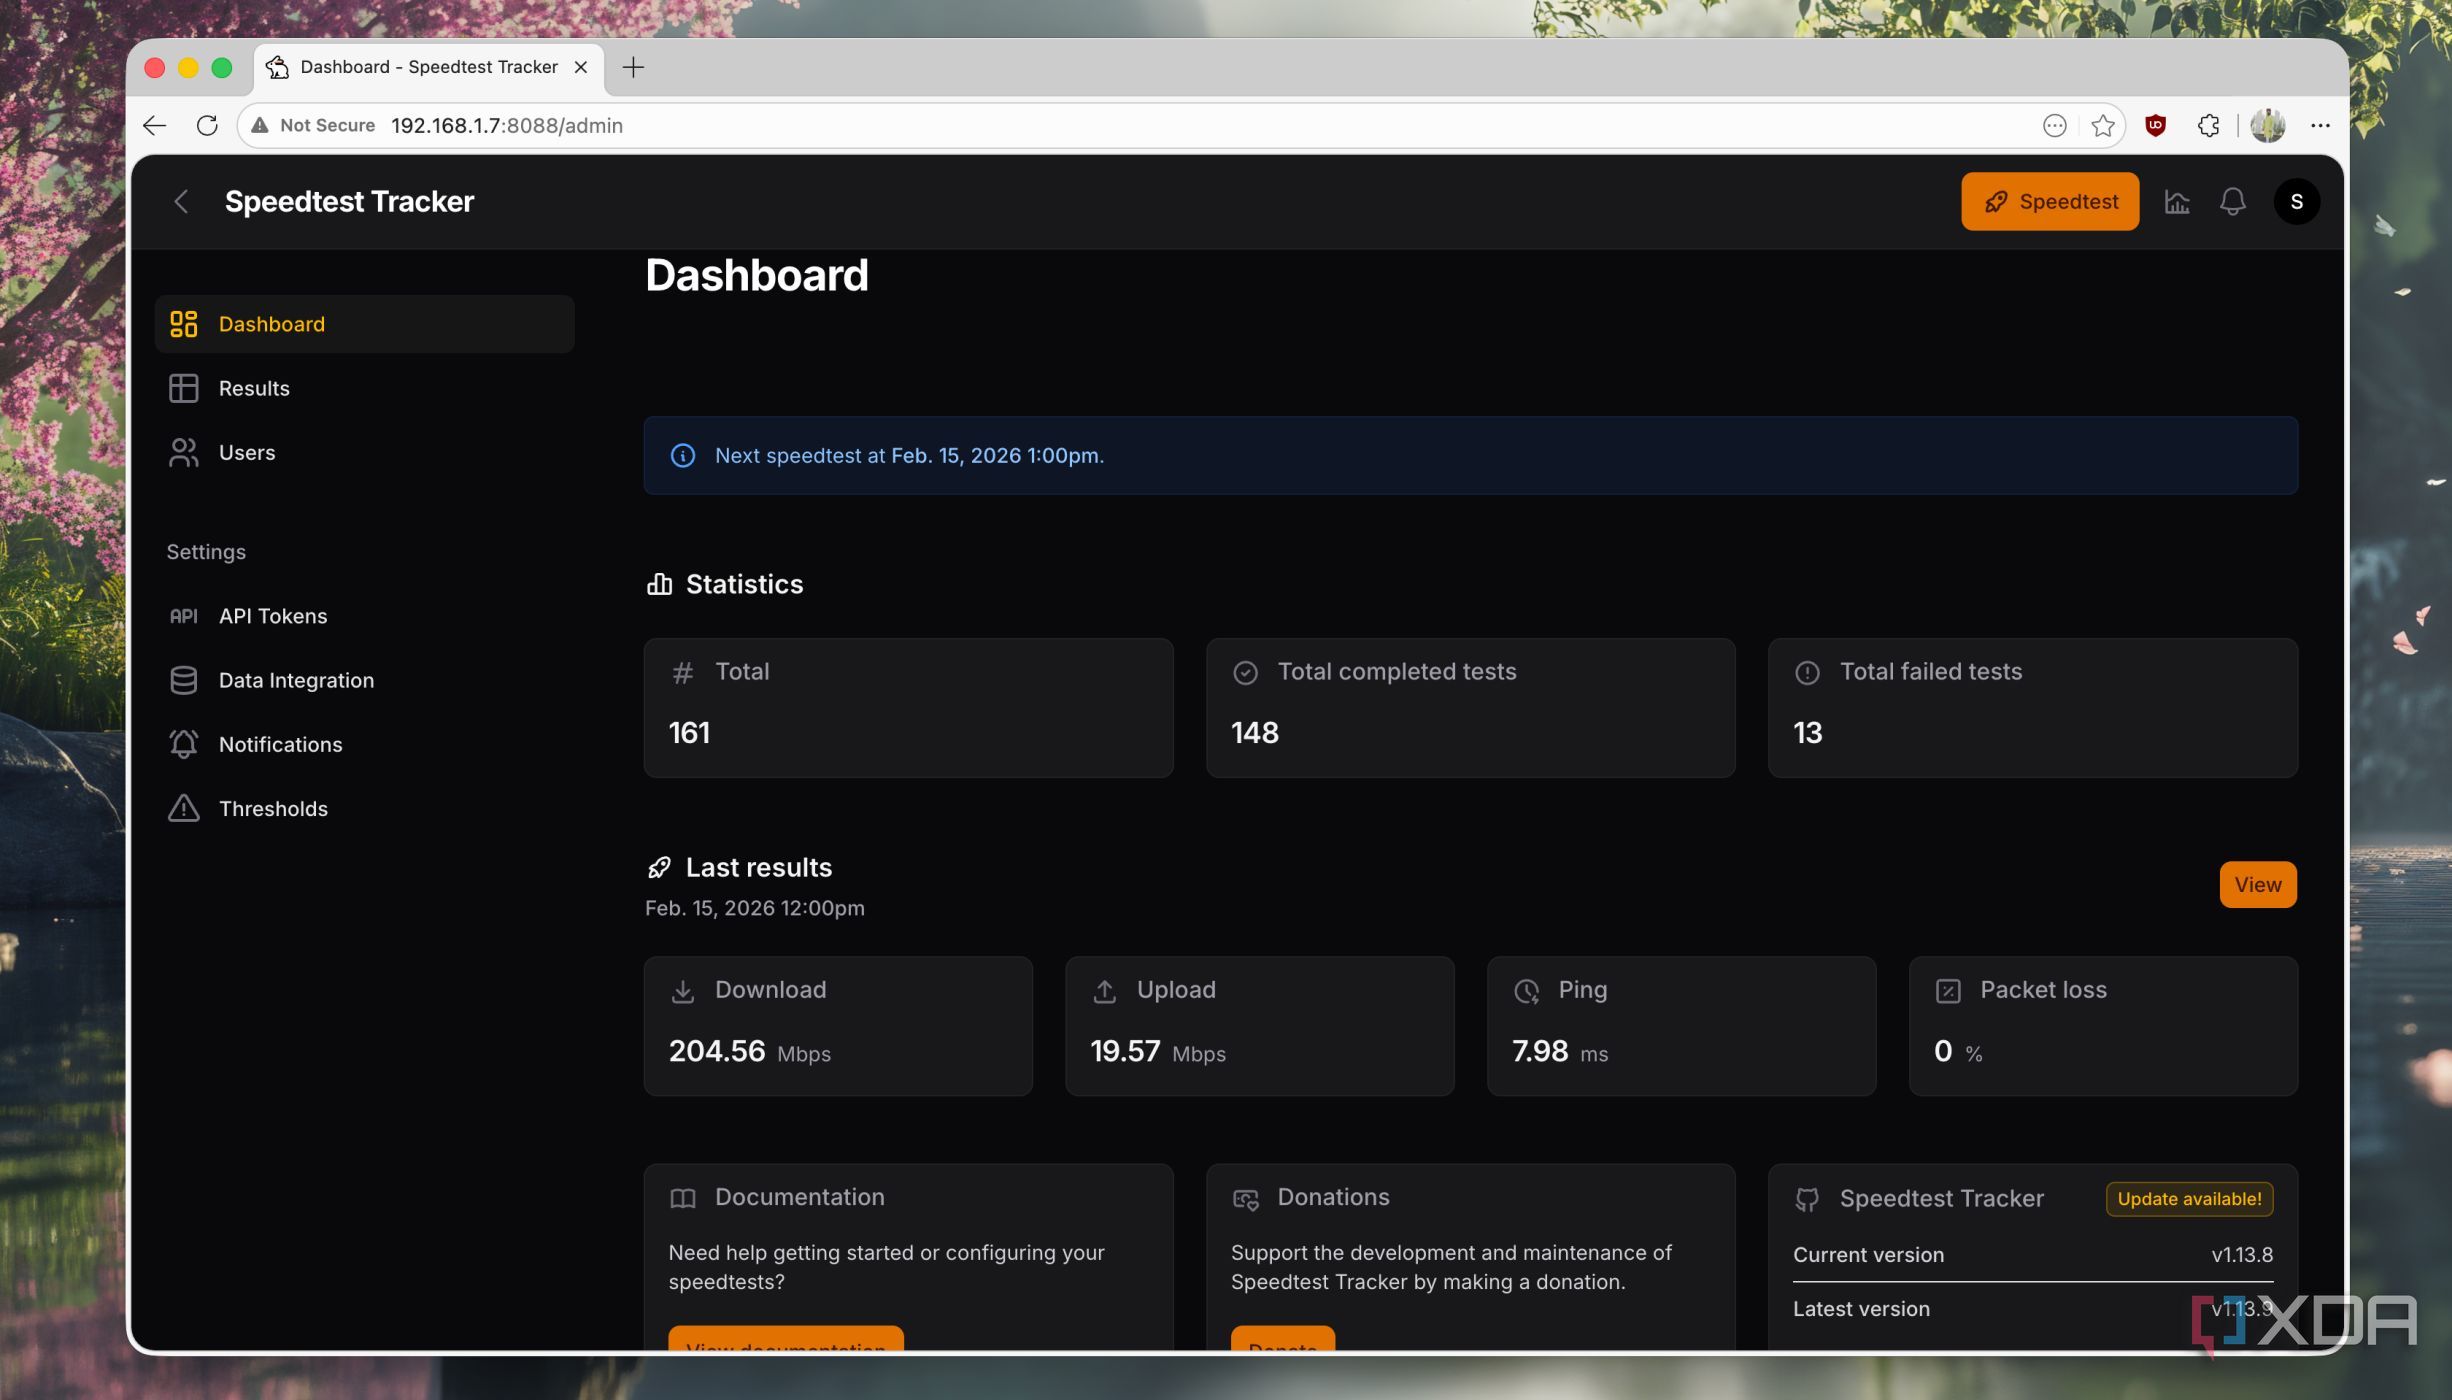Click the ringing bell icon beside Notifications
Viewport: 2452px width, 1400px height.
click(x=183, y=744)
